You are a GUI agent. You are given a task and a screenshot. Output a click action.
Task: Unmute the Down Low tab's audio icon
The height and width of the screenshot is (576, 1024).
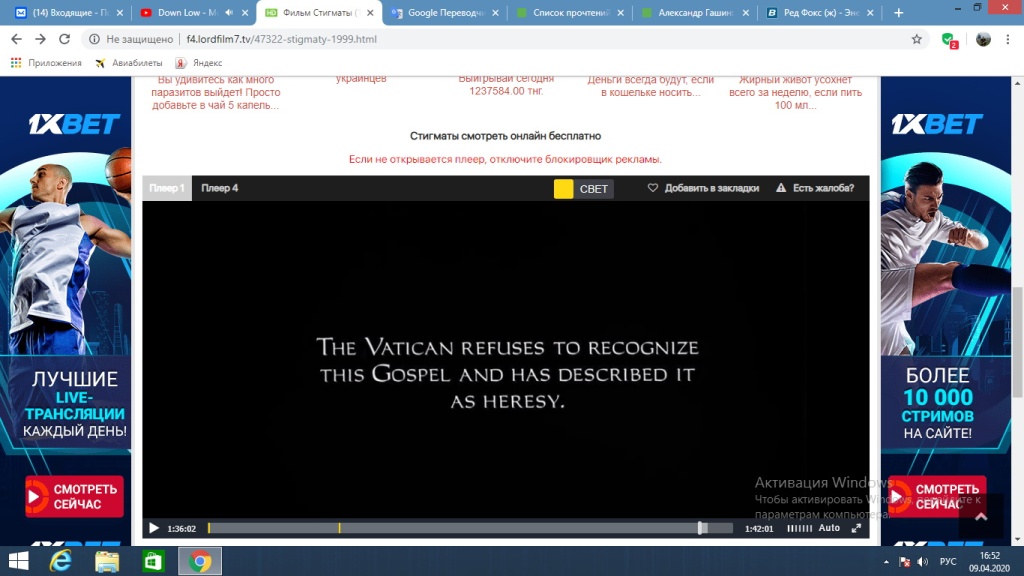point(229,12)
